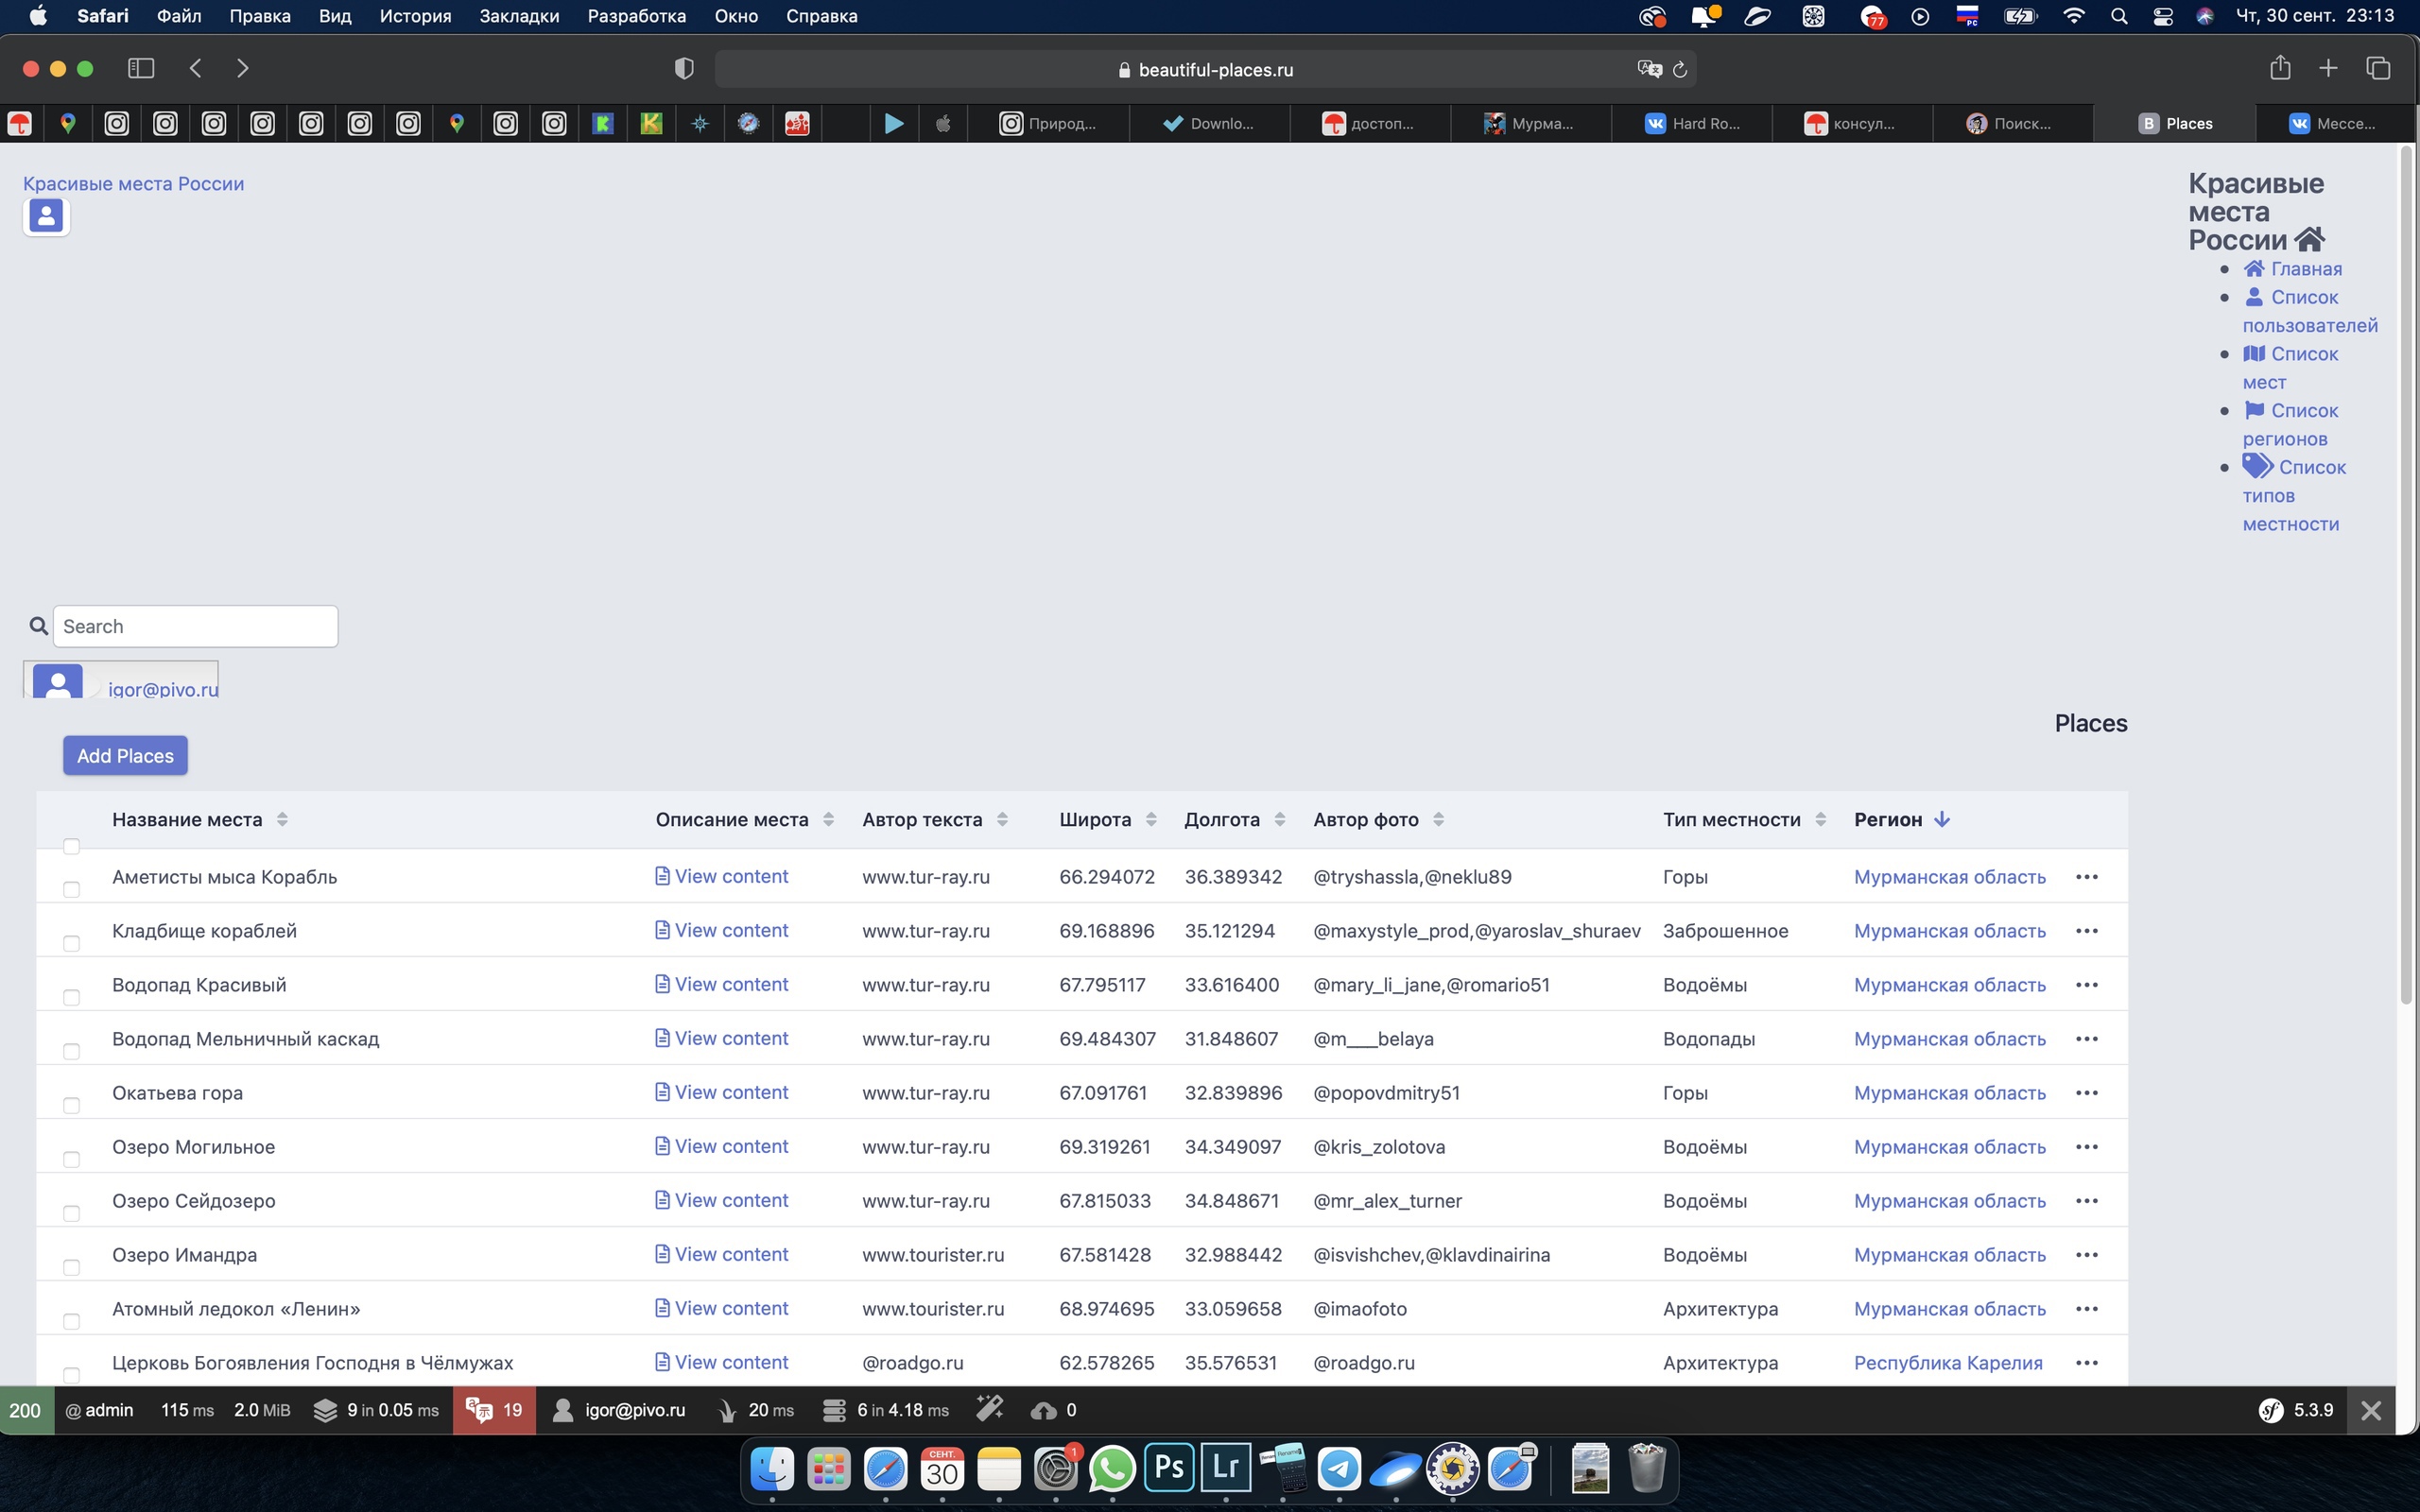Click the Twig templates icon showing 9 in 0.05 ms
2420x1512 pixels.
tap(375, 1410)
